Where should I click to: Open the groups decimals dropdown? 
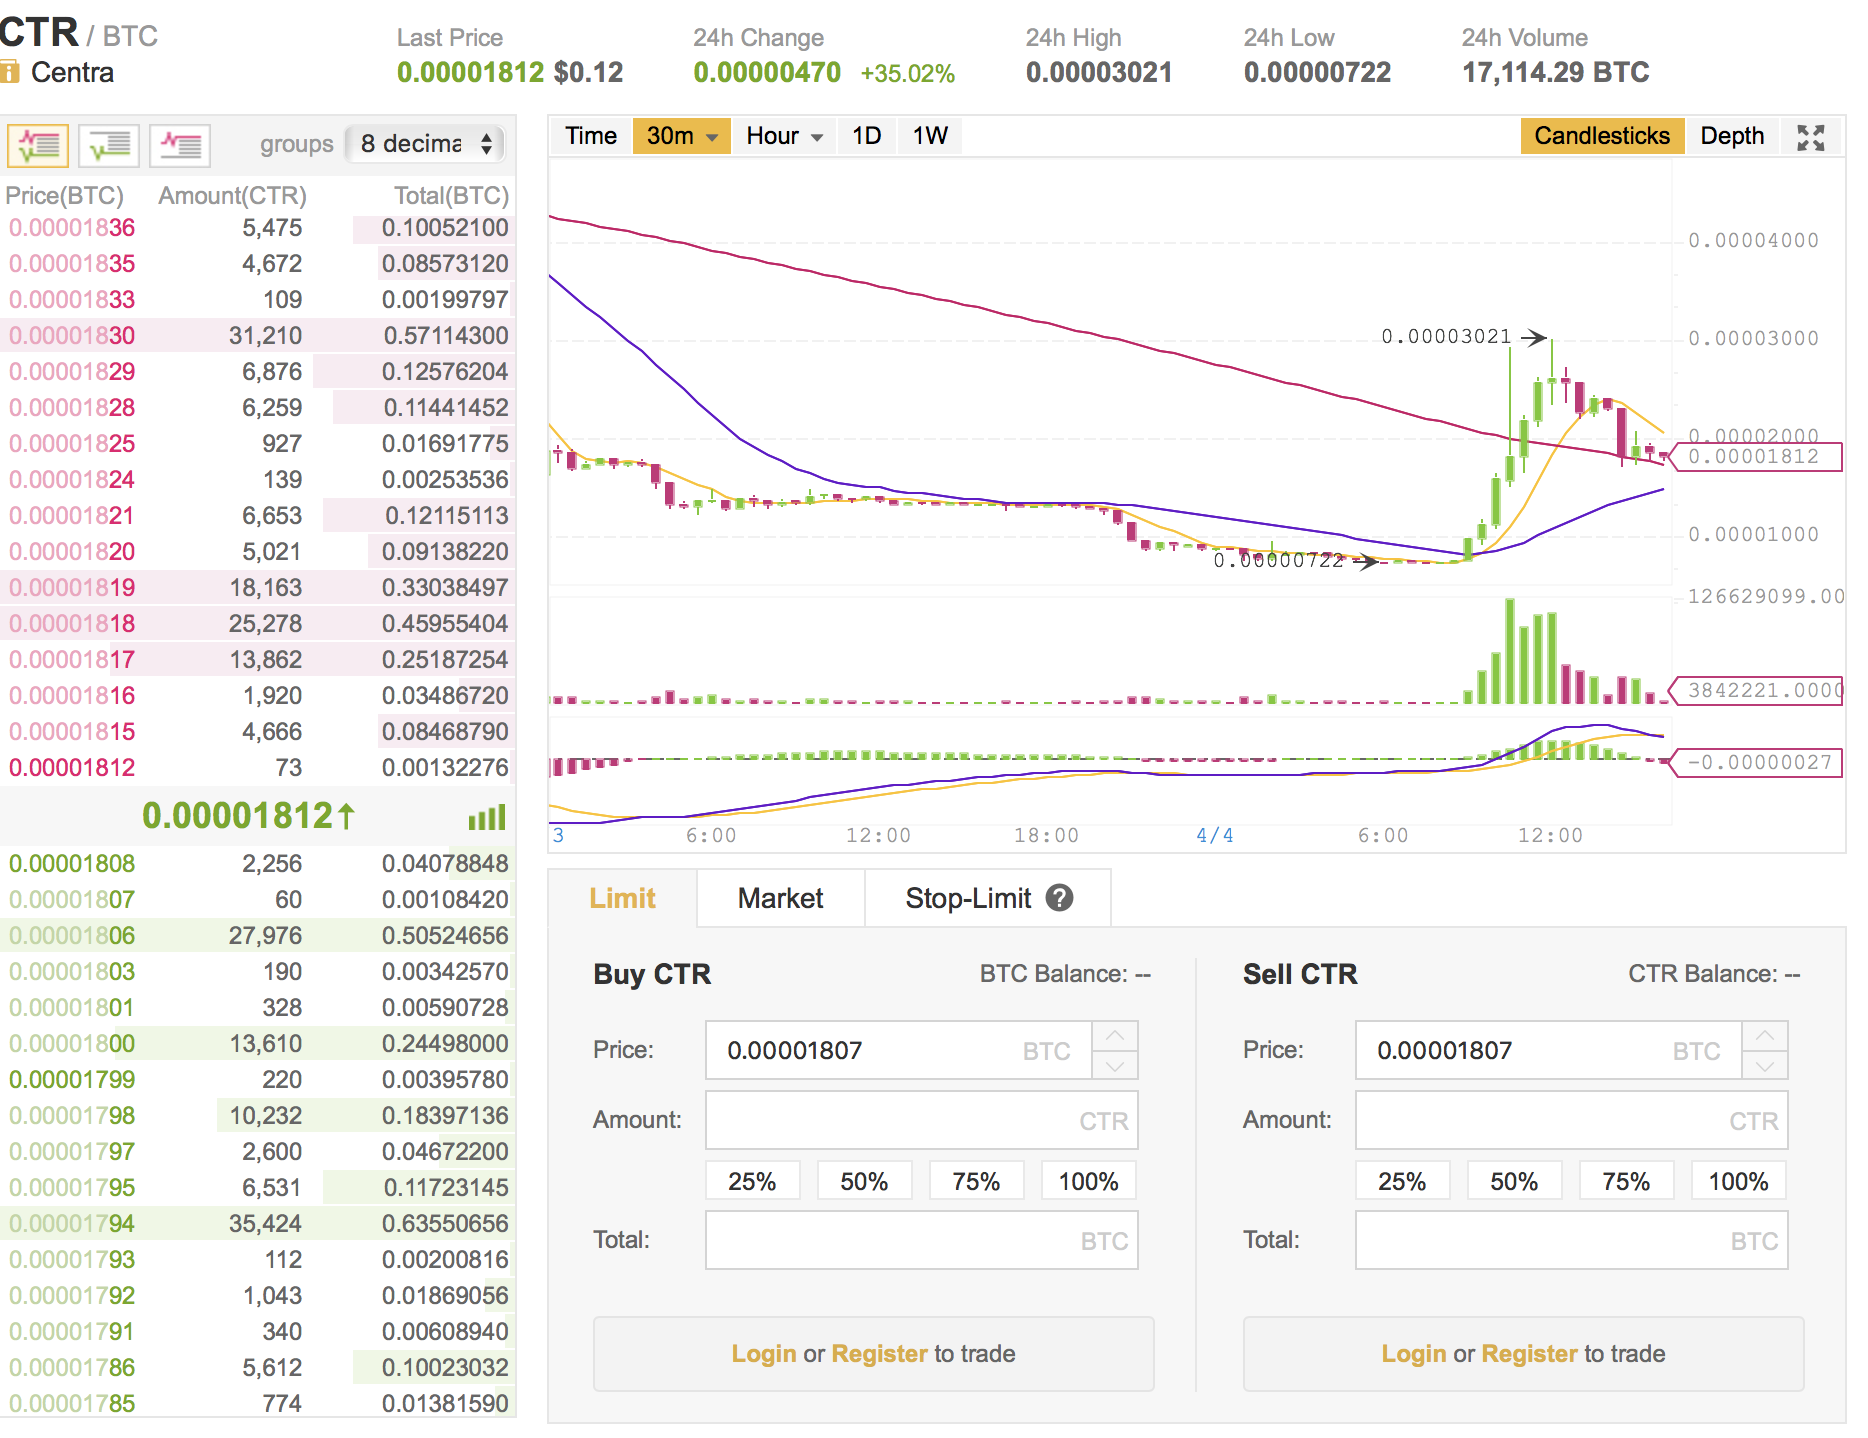coord(426,144)
